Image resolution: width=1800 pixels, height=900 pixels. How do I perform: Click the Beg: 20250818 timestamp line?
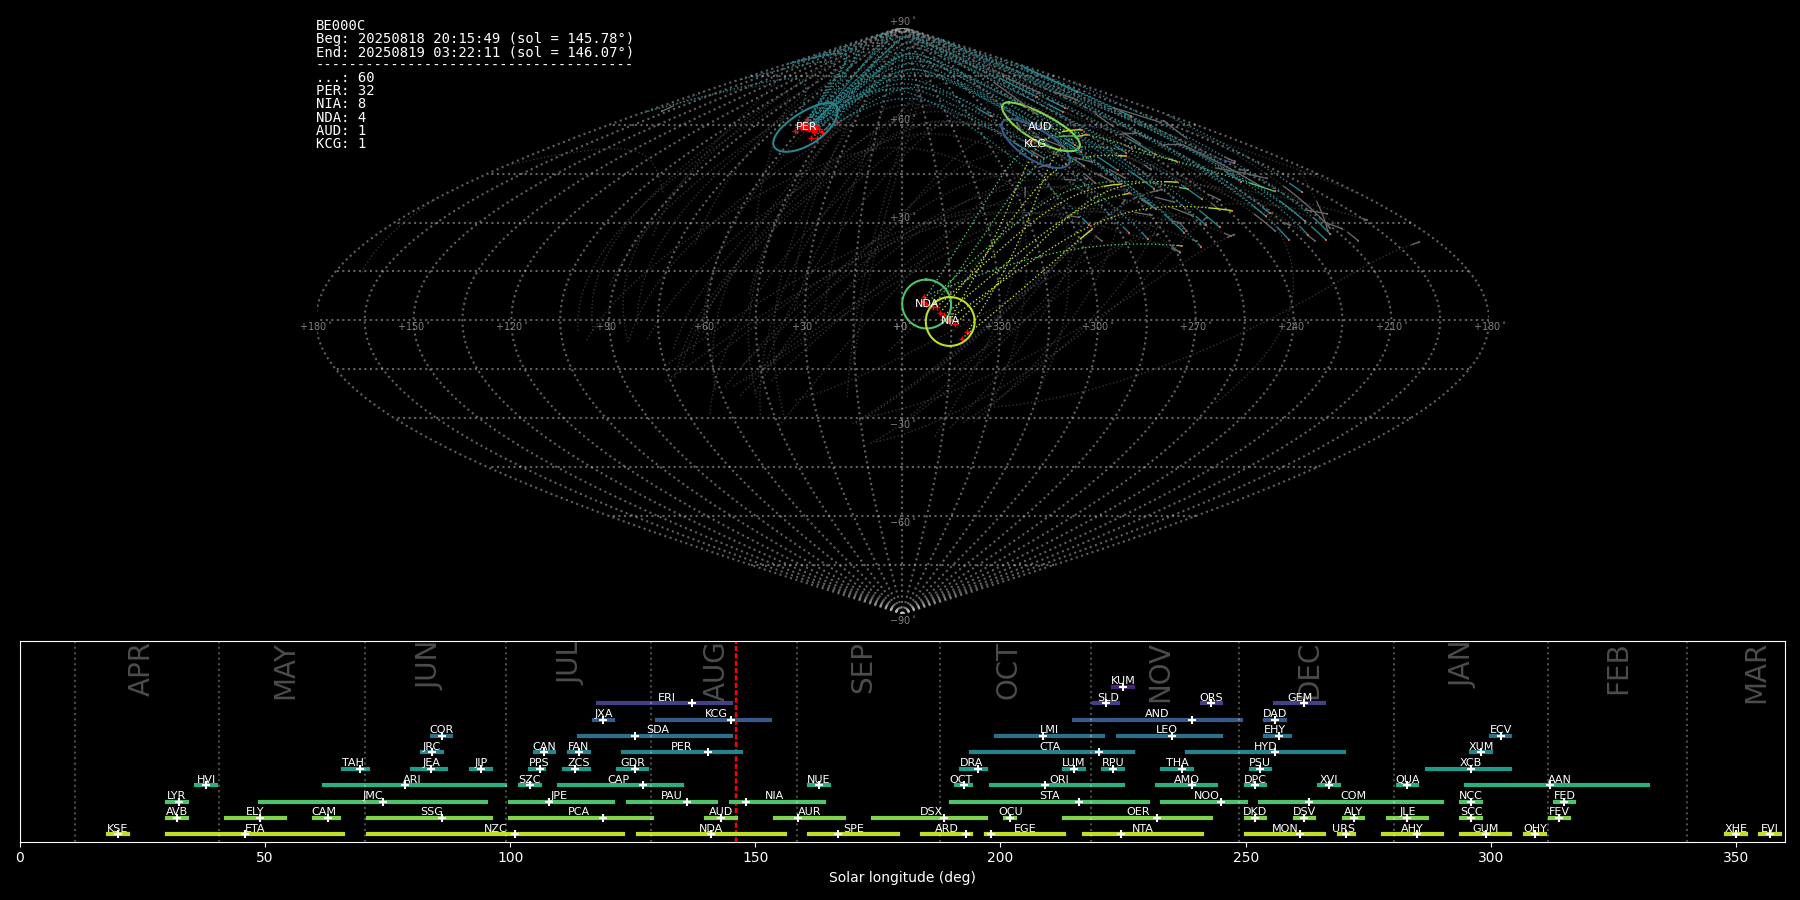pyautogui.click(x=475, y=39)
